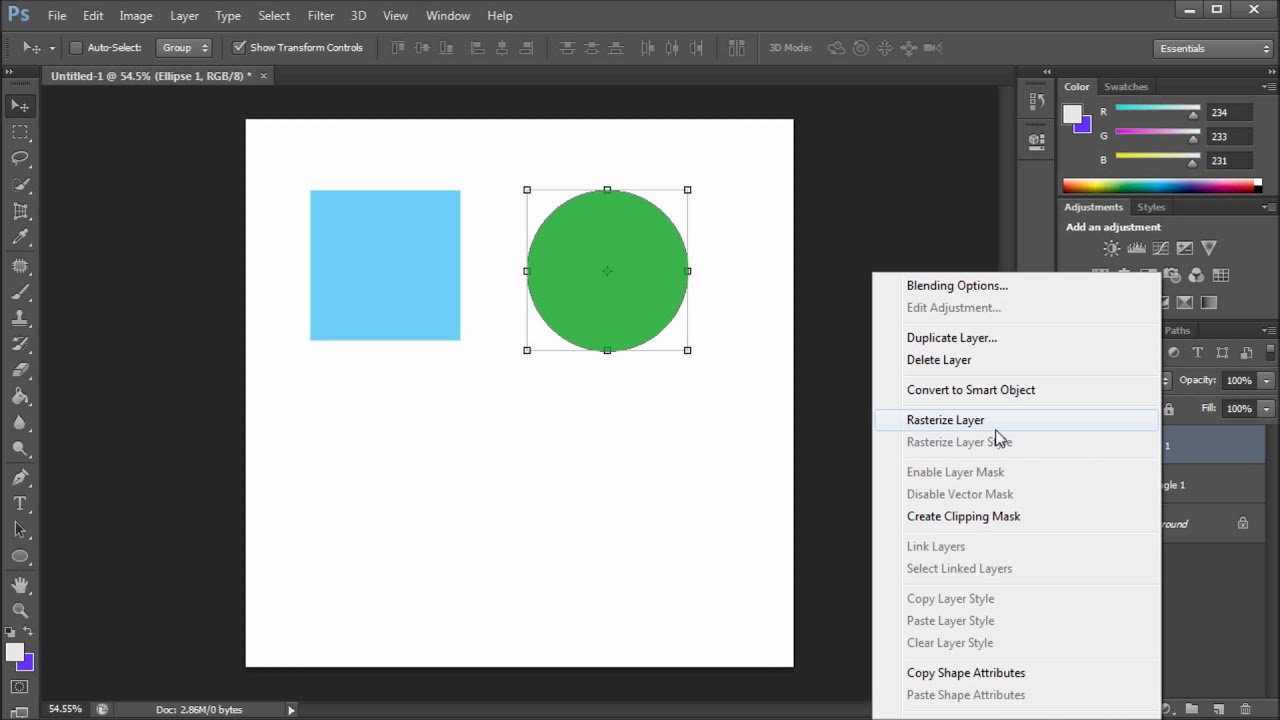Choose Rasterize Layer from context menu
Image resolution: width=1280 pixels, height=720 pixels.
coord(945,420)
